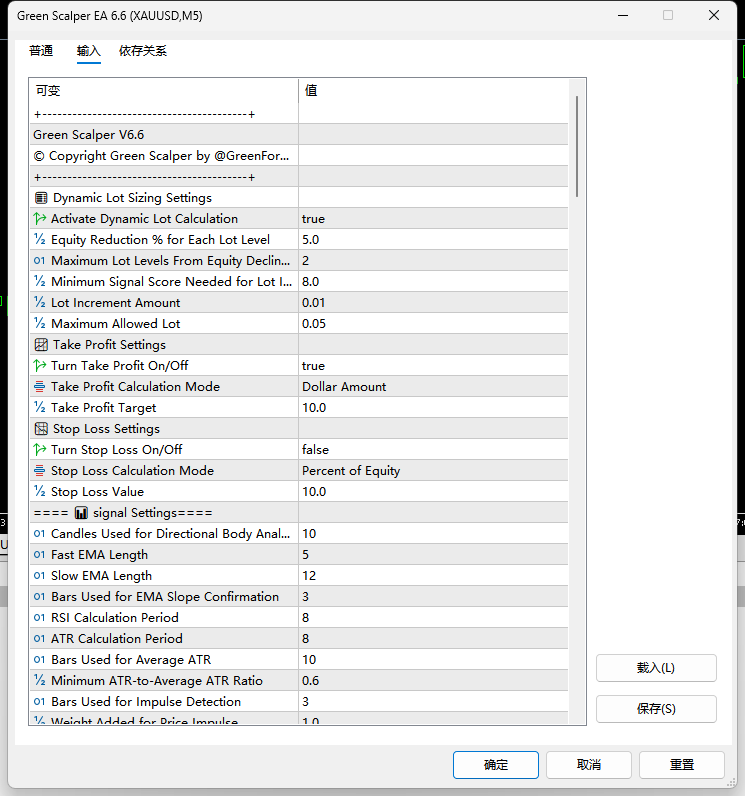
Task: Click the 01 icon beside Slow EMA Length
Action: coord(40,576)
